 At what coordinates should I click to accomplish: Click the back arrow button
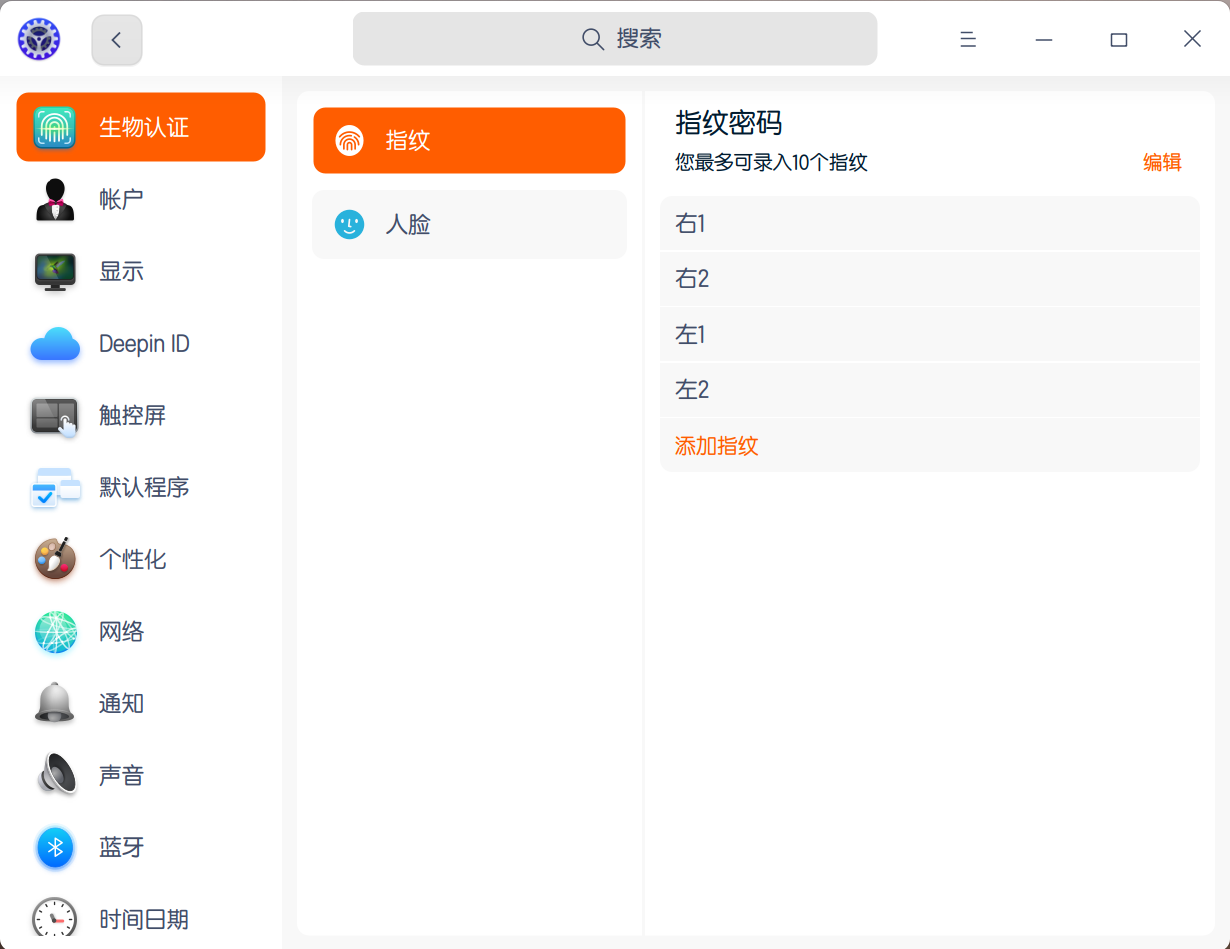(117, 40)
